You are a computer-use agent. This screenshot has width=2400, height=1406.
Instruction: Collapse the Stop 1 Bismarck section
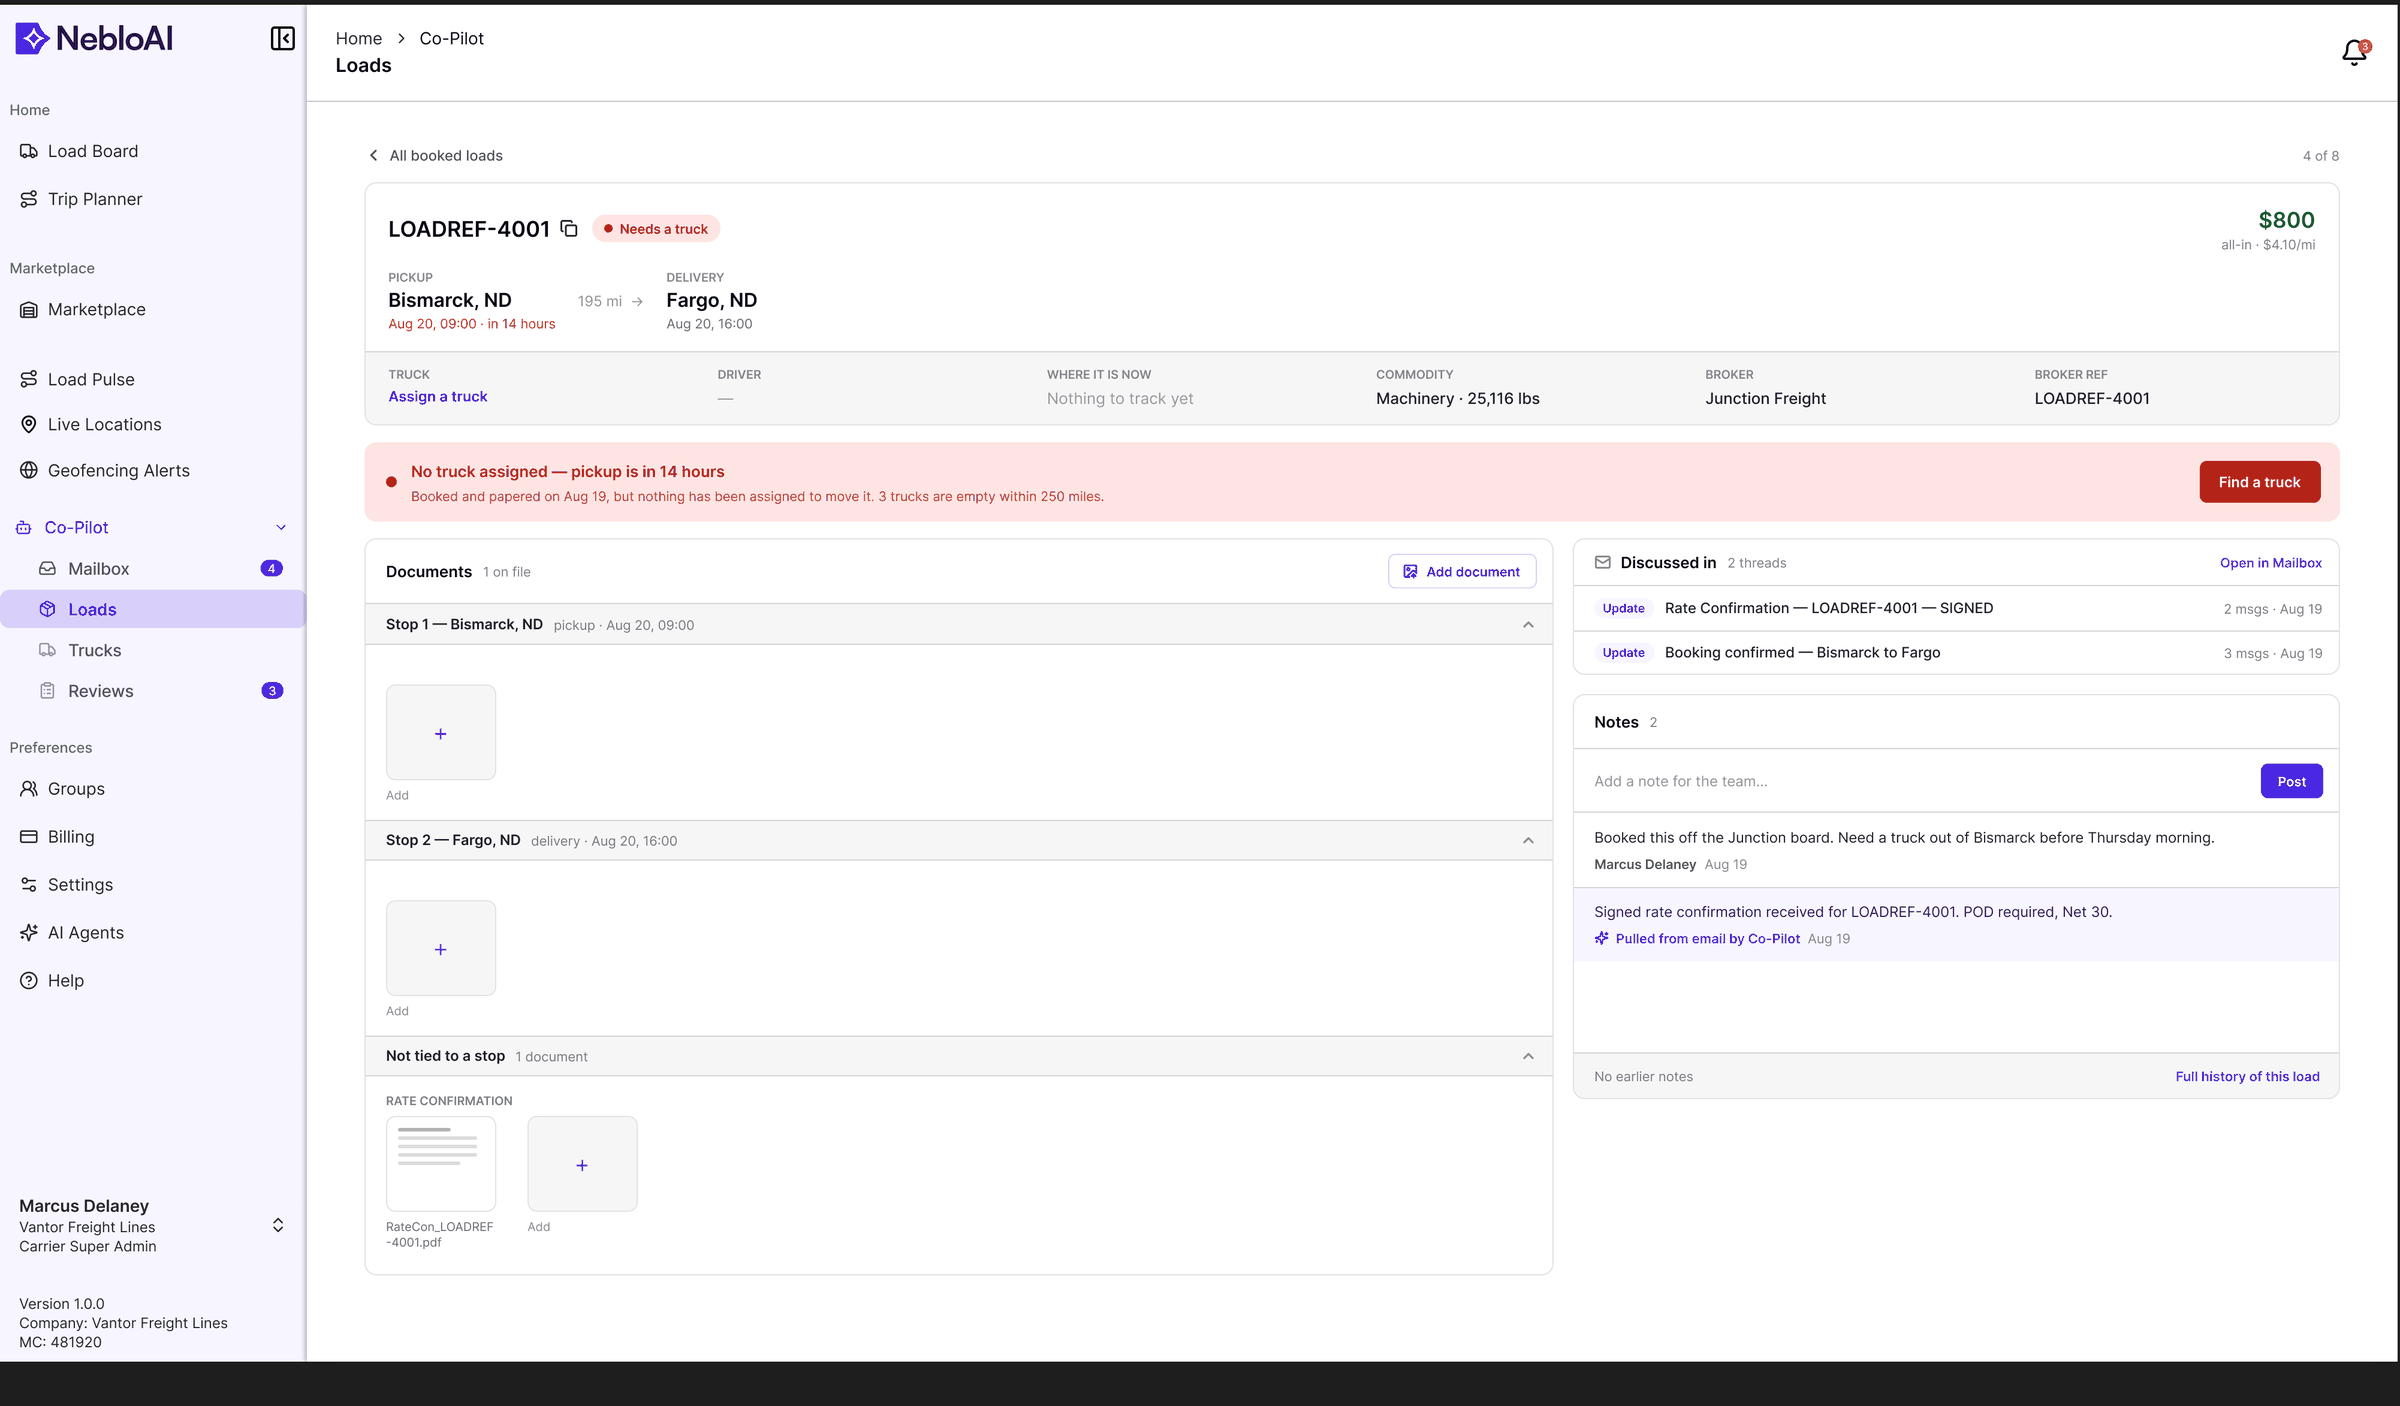pyautogui.click(x=1528, y=625)
